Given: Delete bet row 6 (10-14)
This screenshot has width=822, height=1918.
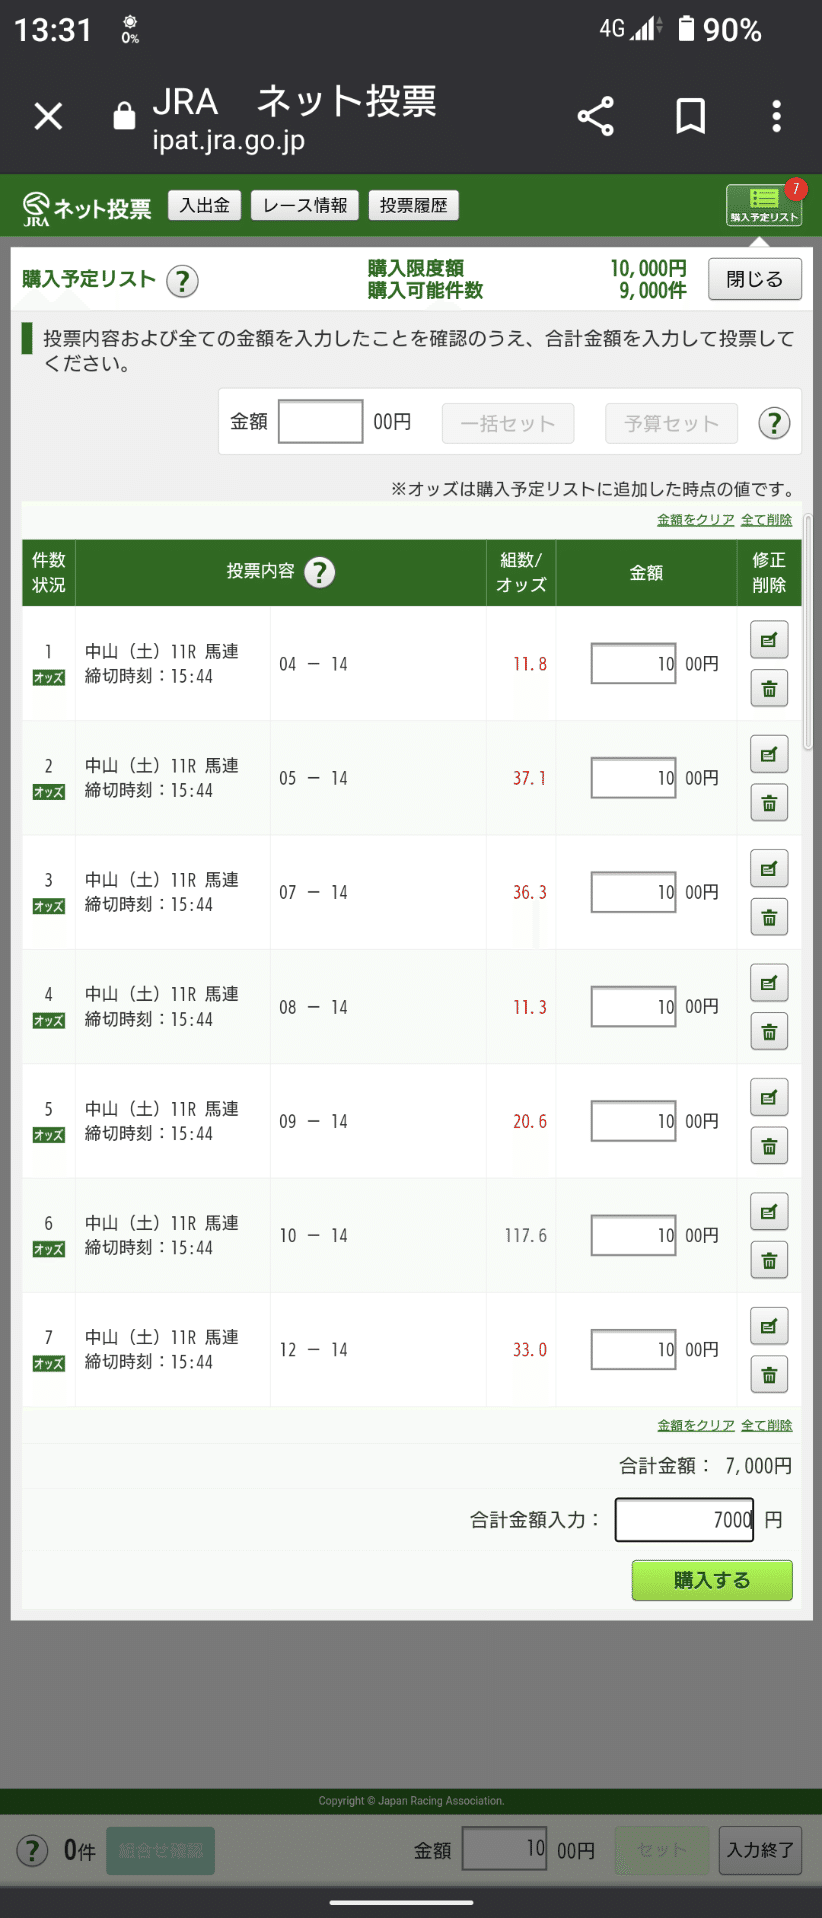Looking at the screenshot, I should click(x=769, y=1260).
